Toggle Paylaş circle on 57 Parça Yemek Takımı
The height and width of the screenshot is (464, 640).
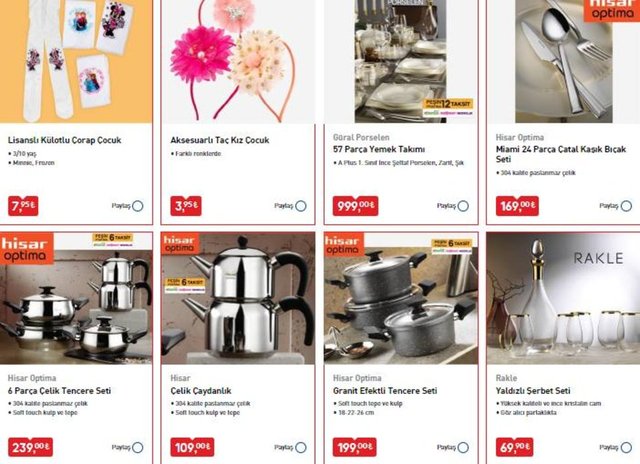pyautogui.click(x=463, y=206)
